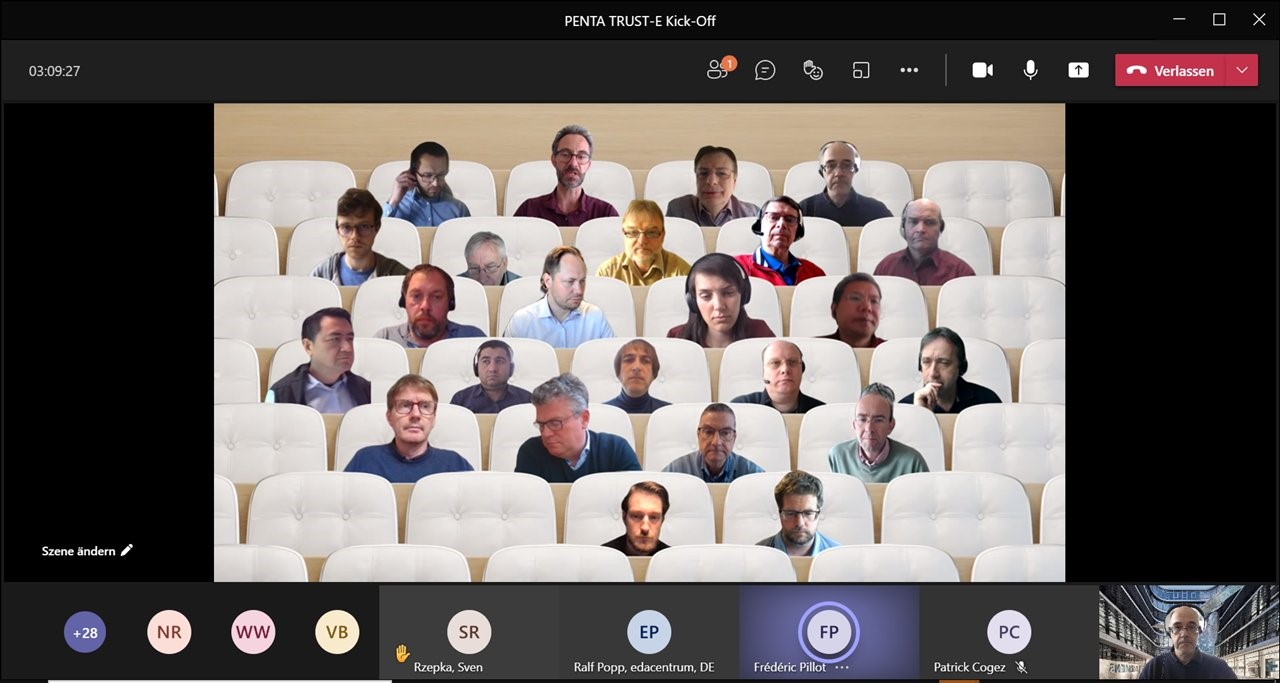Select the VB participant avatar
Viewport: 1280px width, 683px height.
coord(337,632)
